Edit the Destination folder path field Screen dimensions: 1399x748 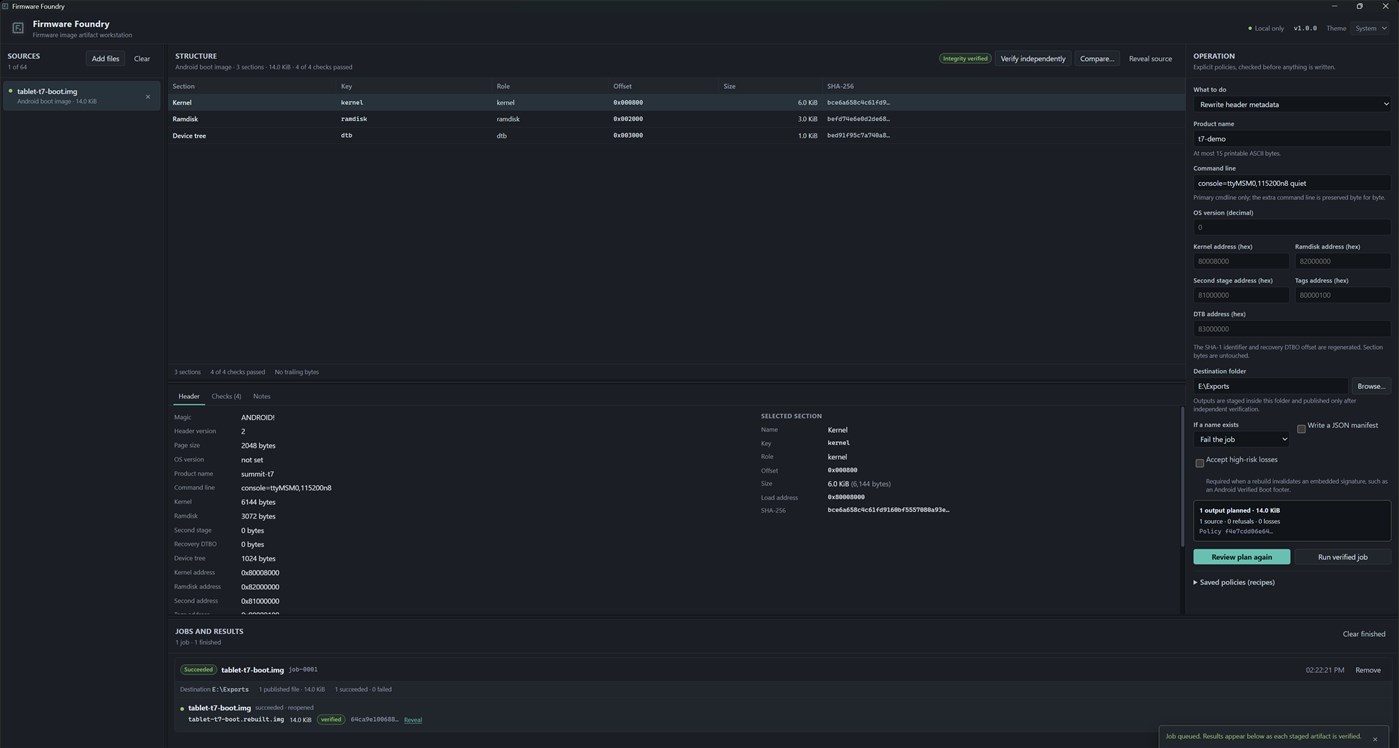click(x=1270, y=386)
